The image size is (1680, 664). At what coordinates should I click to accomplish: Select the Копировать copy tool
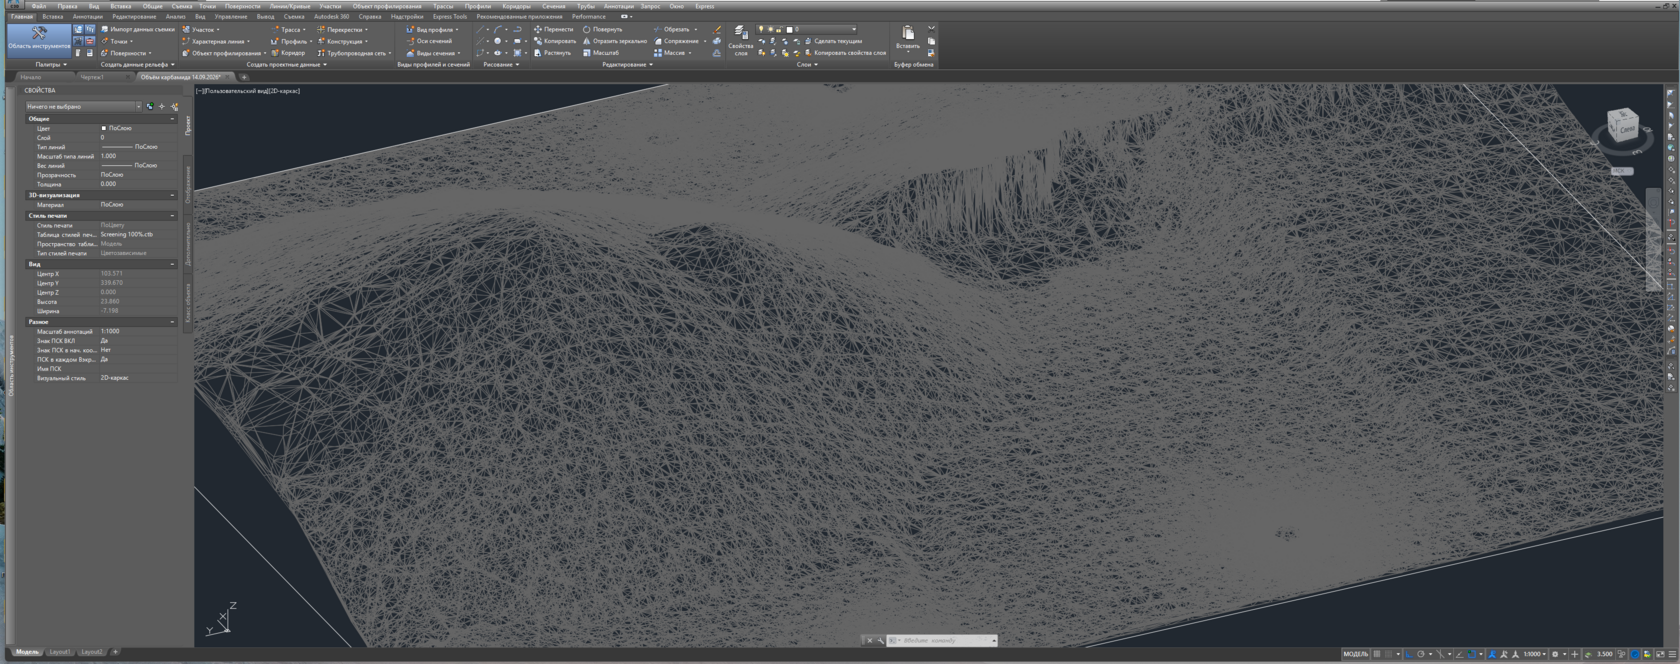554,41
